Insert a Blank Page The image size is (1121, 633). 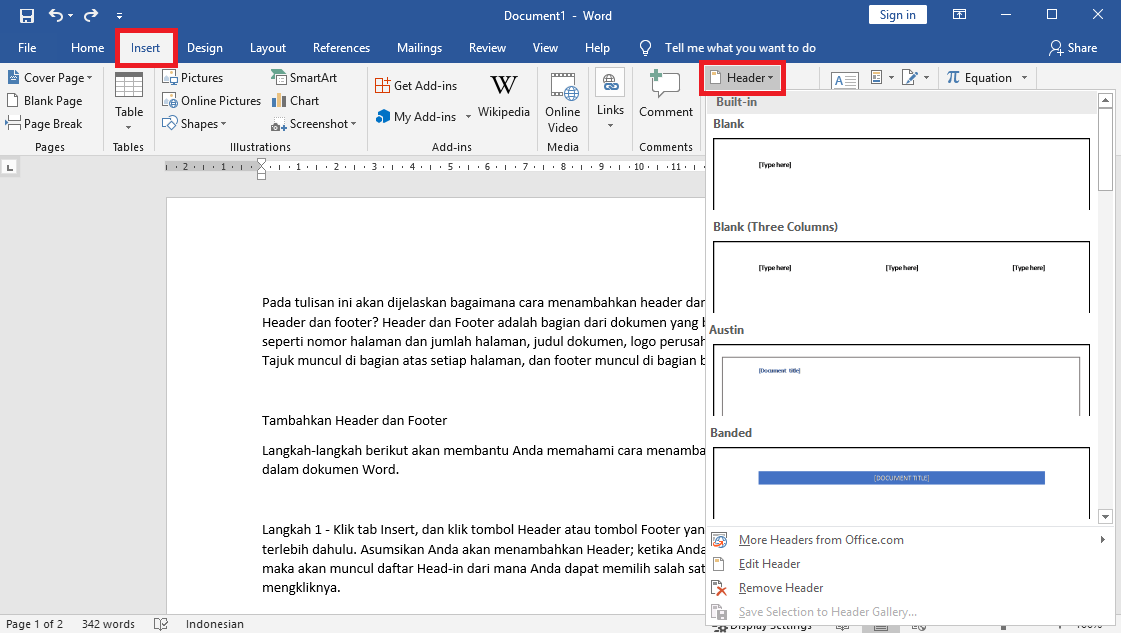(44, 101)
